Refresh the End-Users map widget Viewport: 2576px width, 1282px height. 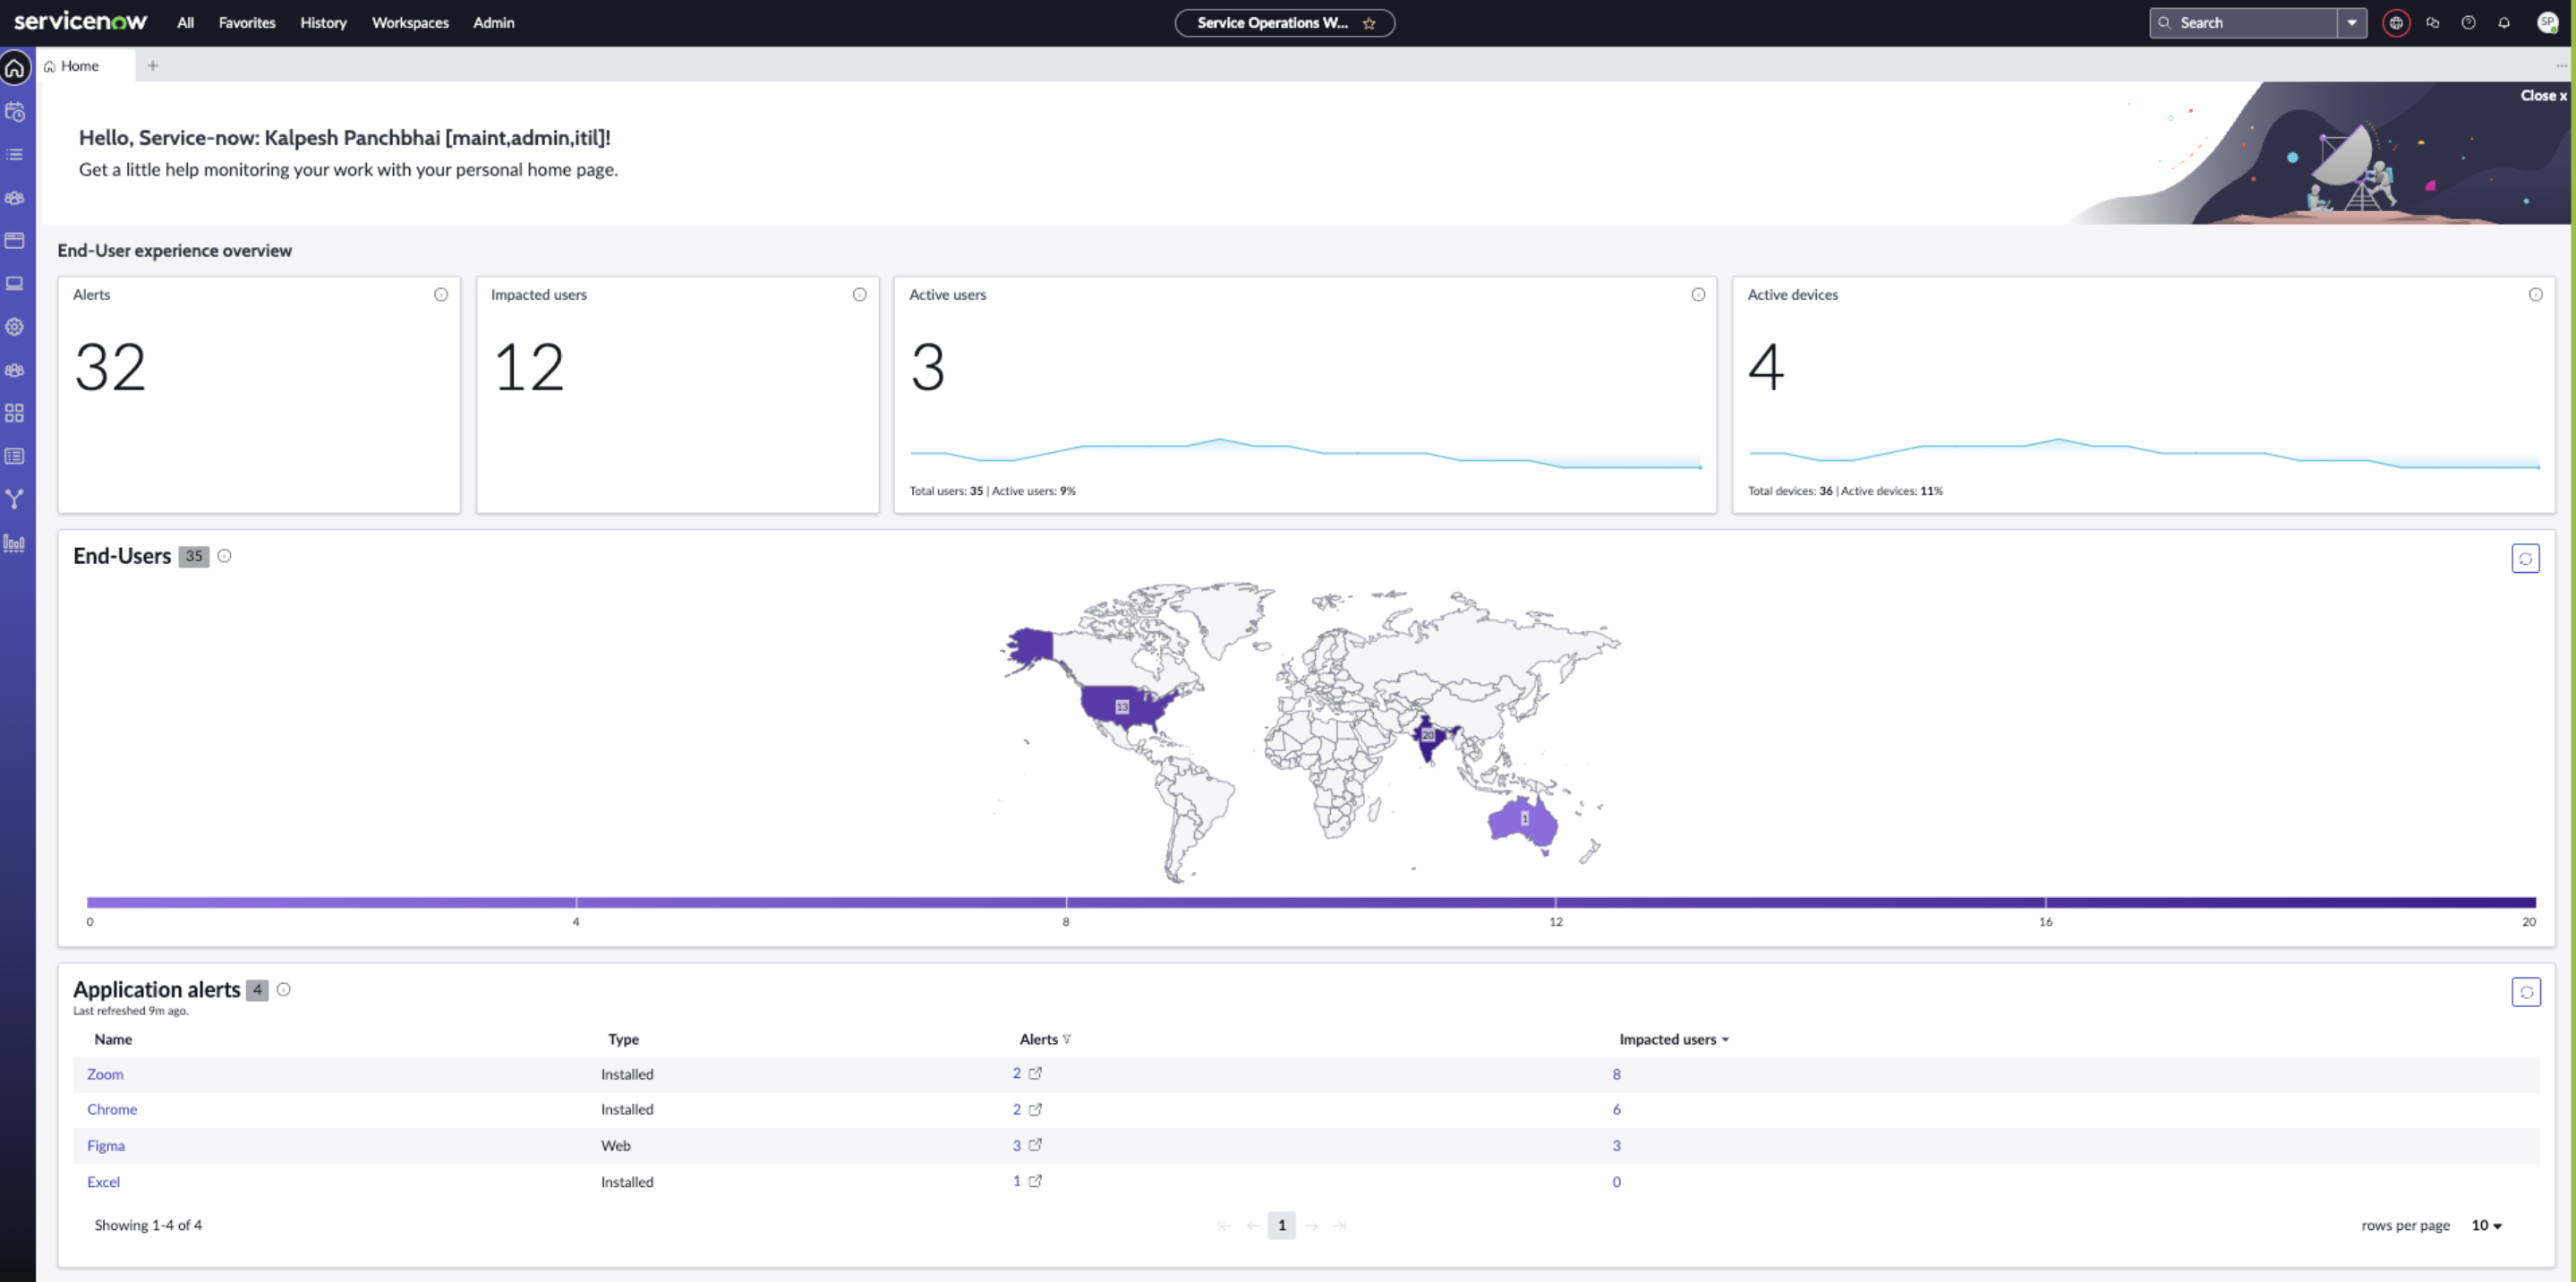(x=2526, y=558)
